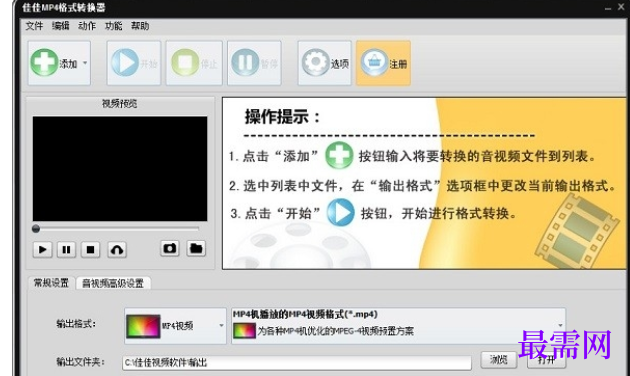Click the 注册 (Register) basket button

pos(383,63)
